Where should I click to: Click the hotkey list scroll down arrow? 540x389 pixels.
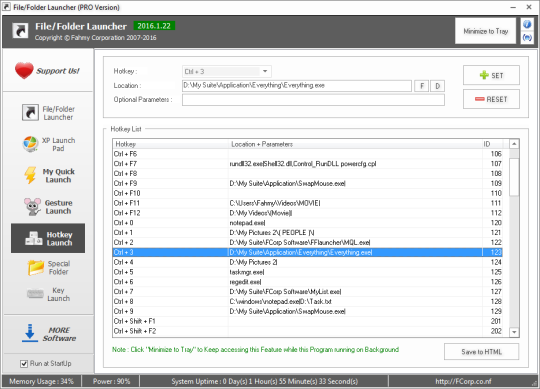click(x=514, y=332)
